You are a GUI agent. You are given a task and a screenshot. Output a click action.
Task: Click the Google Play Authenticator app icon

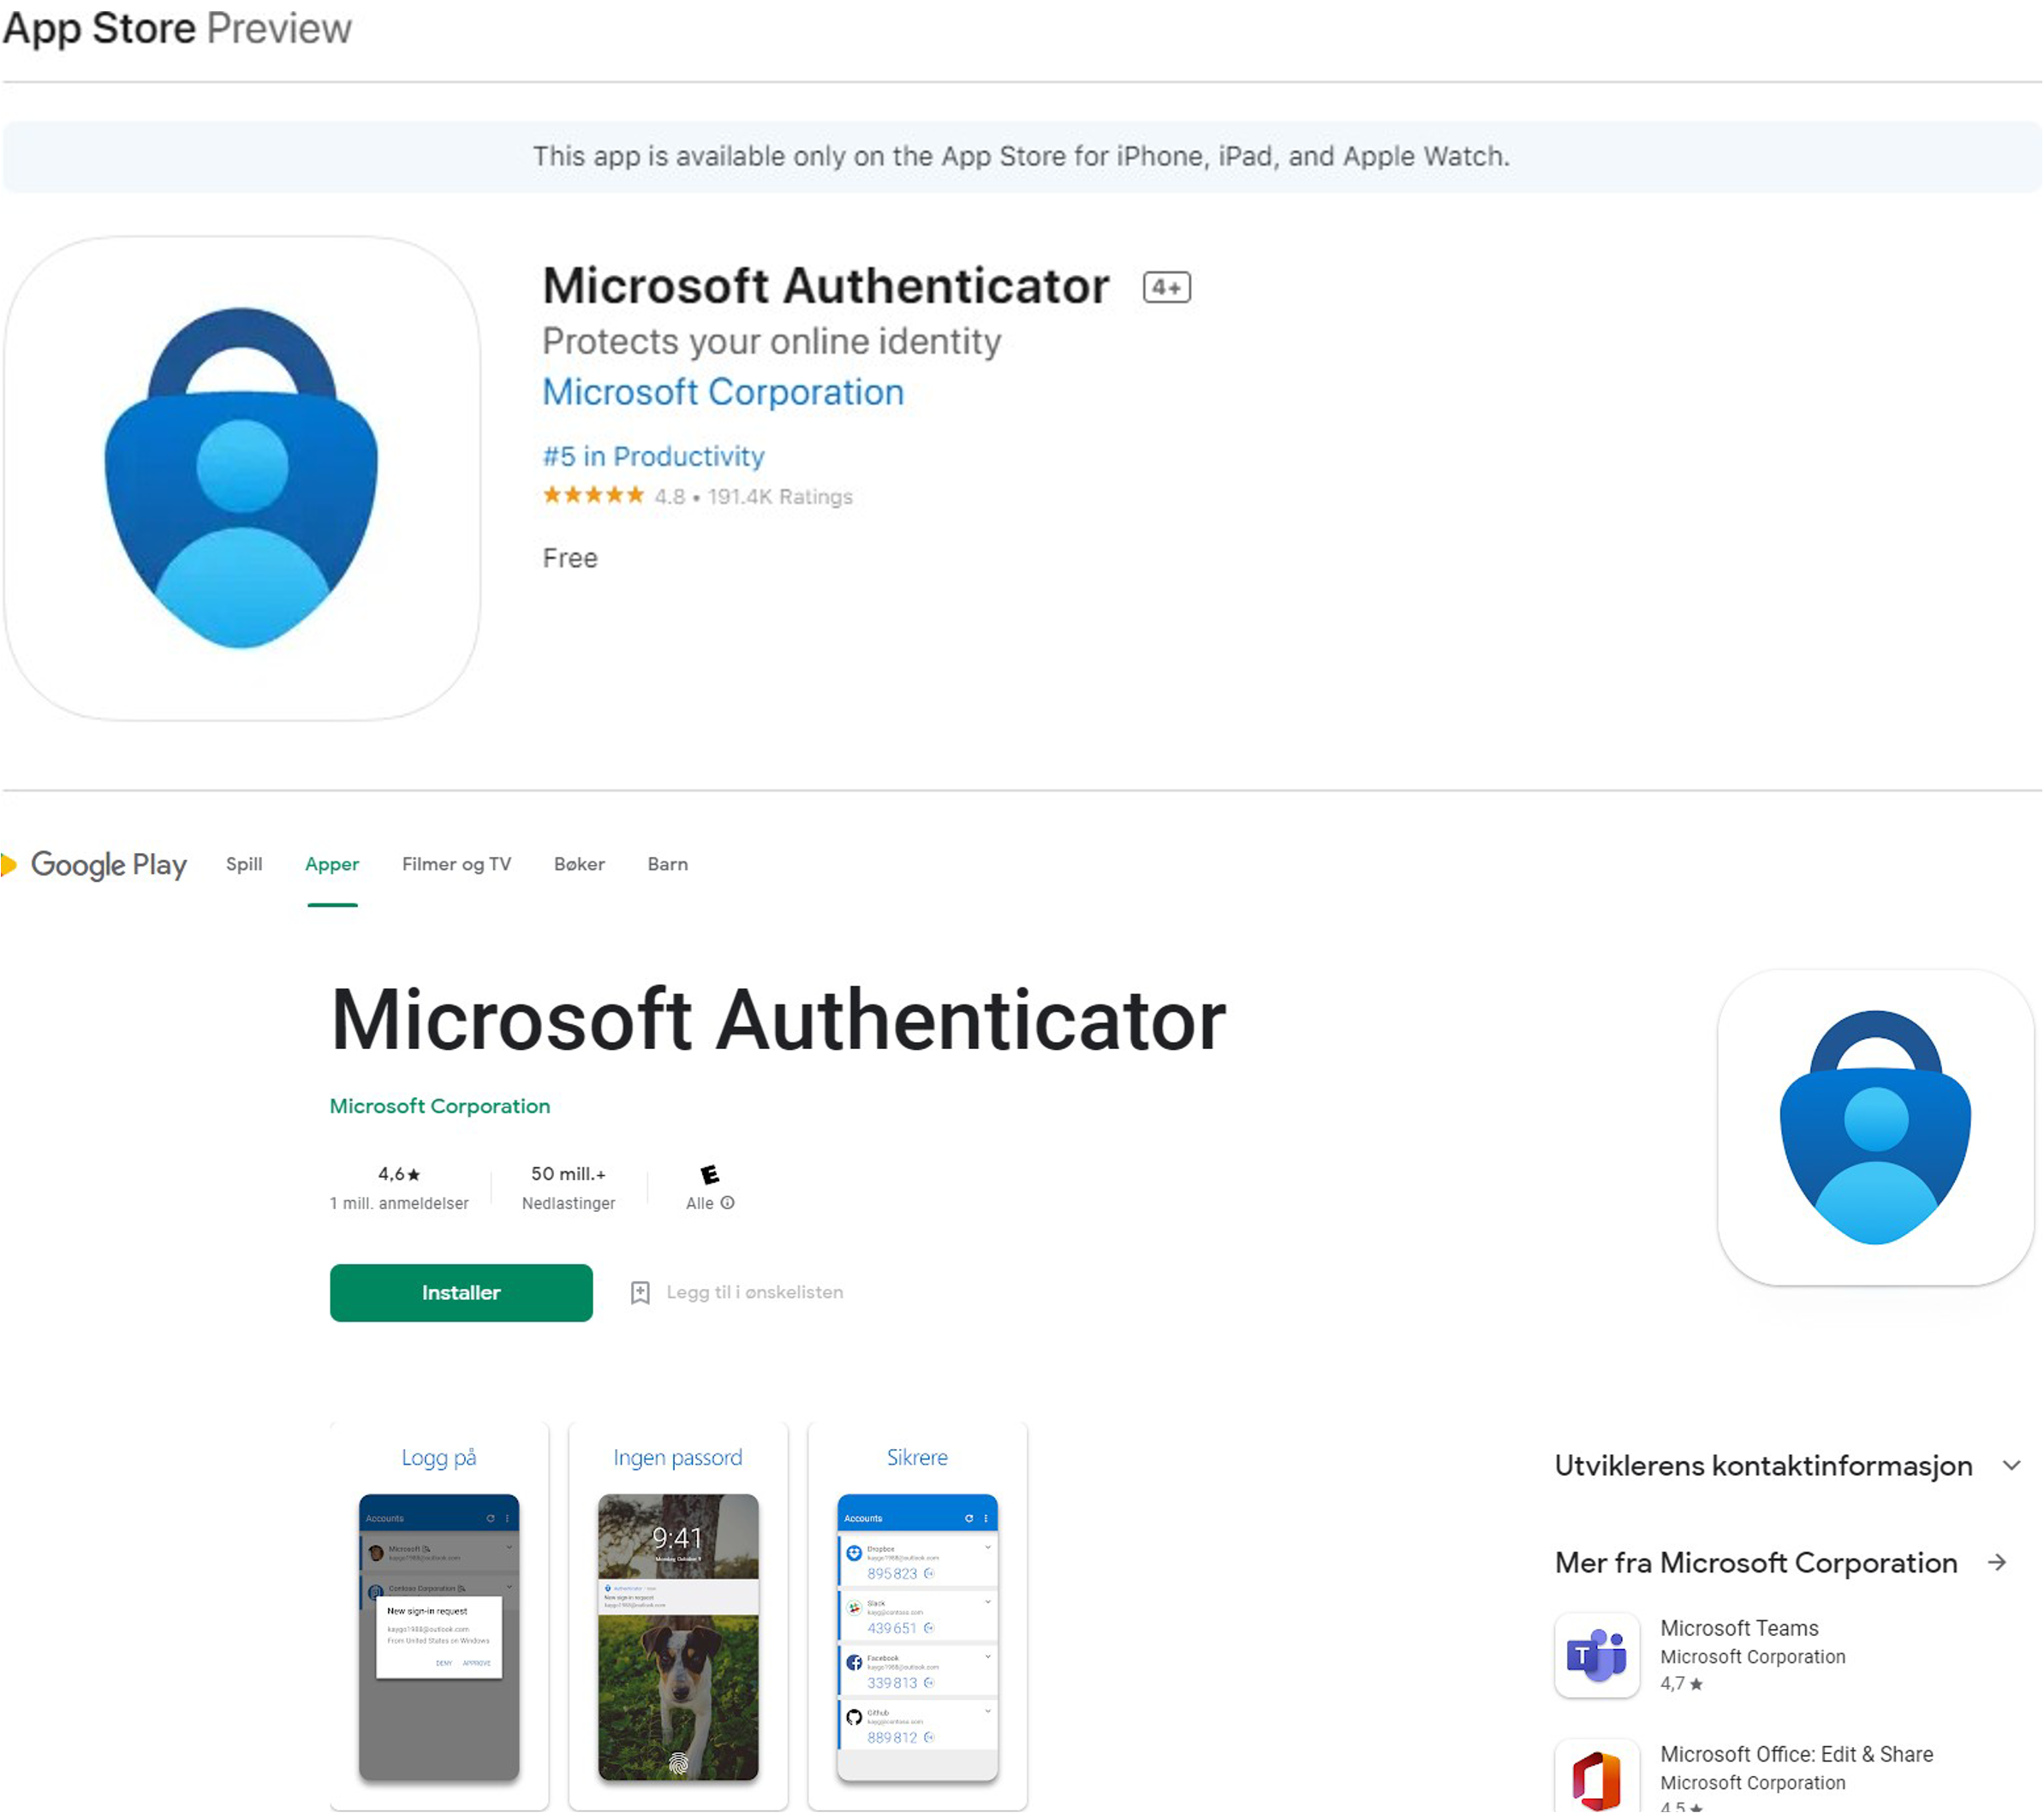(x=1875, y=1127)
